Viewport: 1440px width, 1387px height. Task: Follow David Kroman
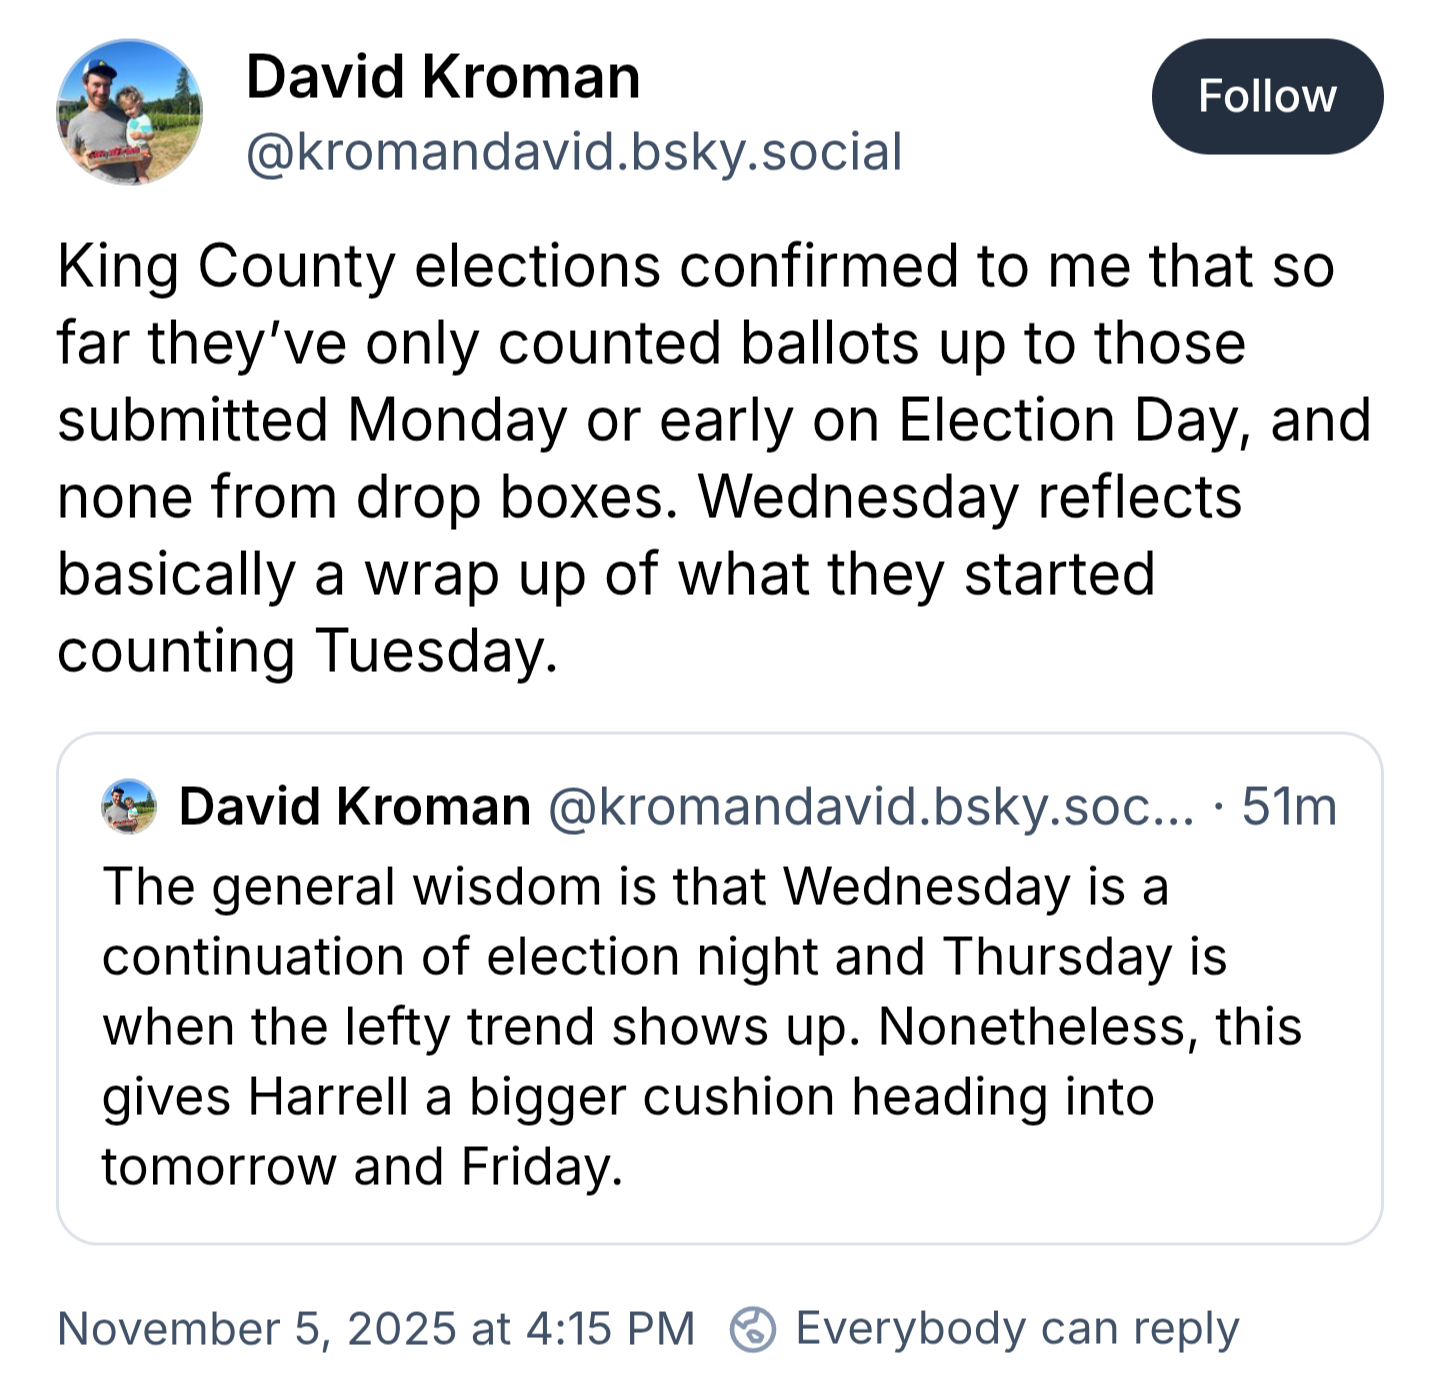coord(1267,97)
